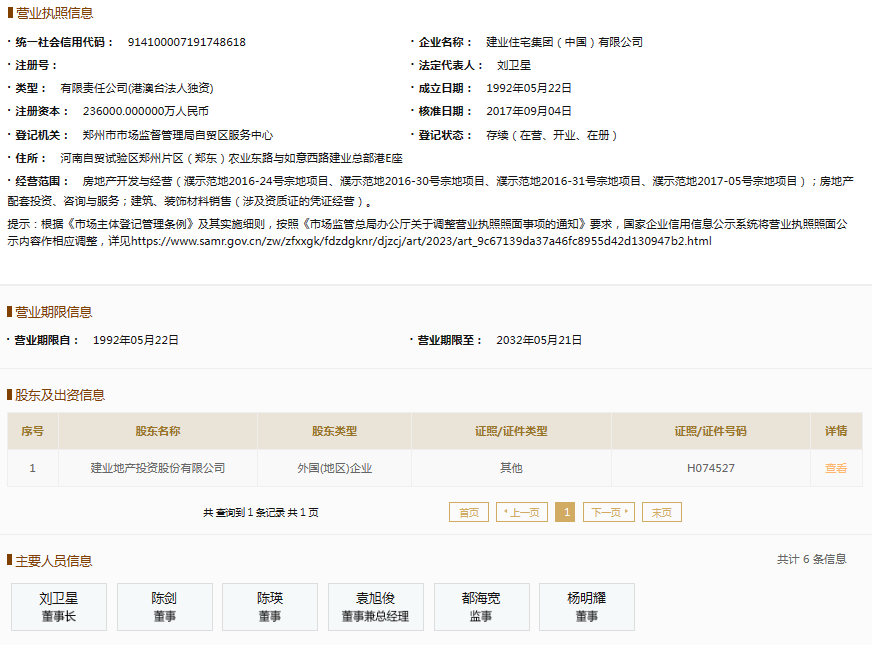The height and width of the screenshot is (645, 872).
Task: Open 郗海宽 监事 personnel card
Action: pos(481,606)
